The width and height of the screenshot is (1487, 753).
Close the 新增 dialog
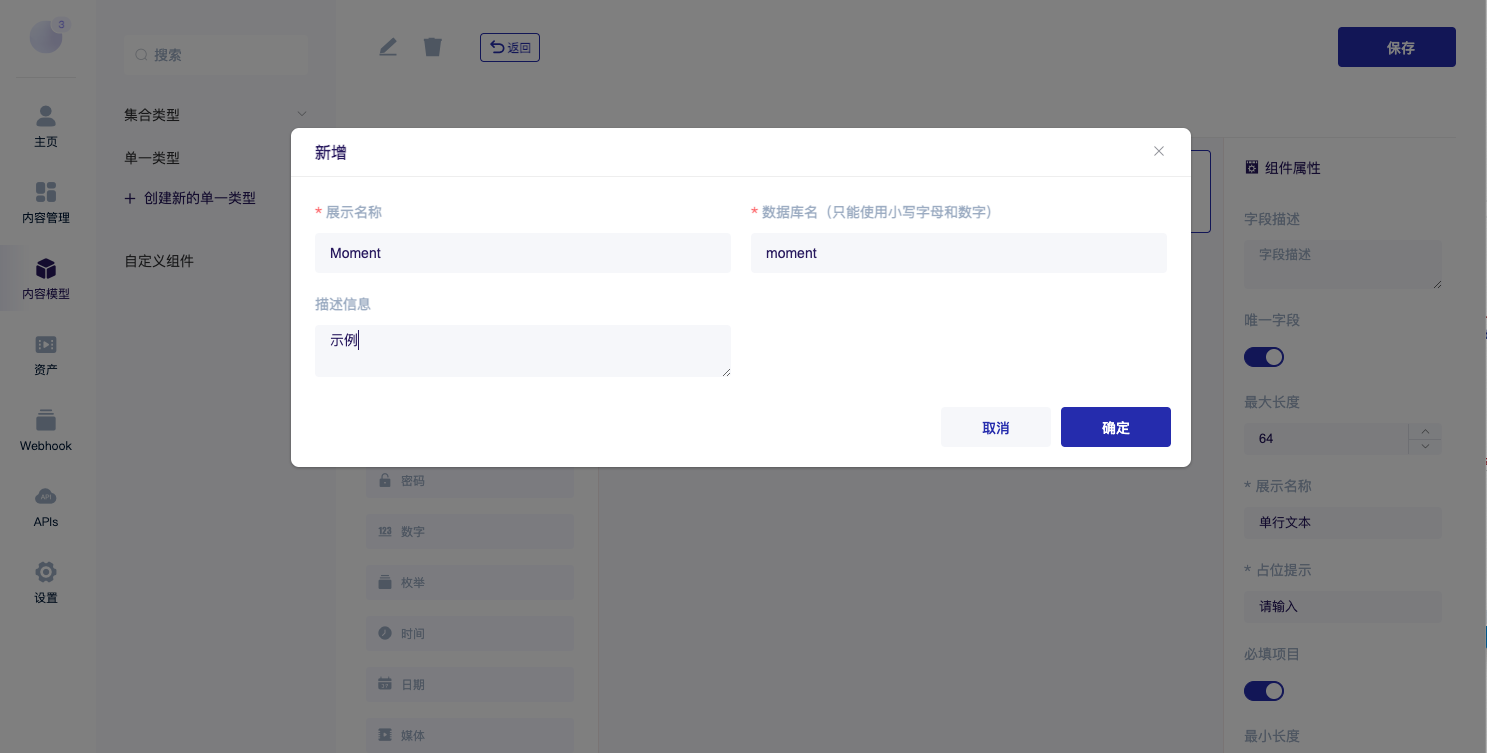[x=1159, y=151]
